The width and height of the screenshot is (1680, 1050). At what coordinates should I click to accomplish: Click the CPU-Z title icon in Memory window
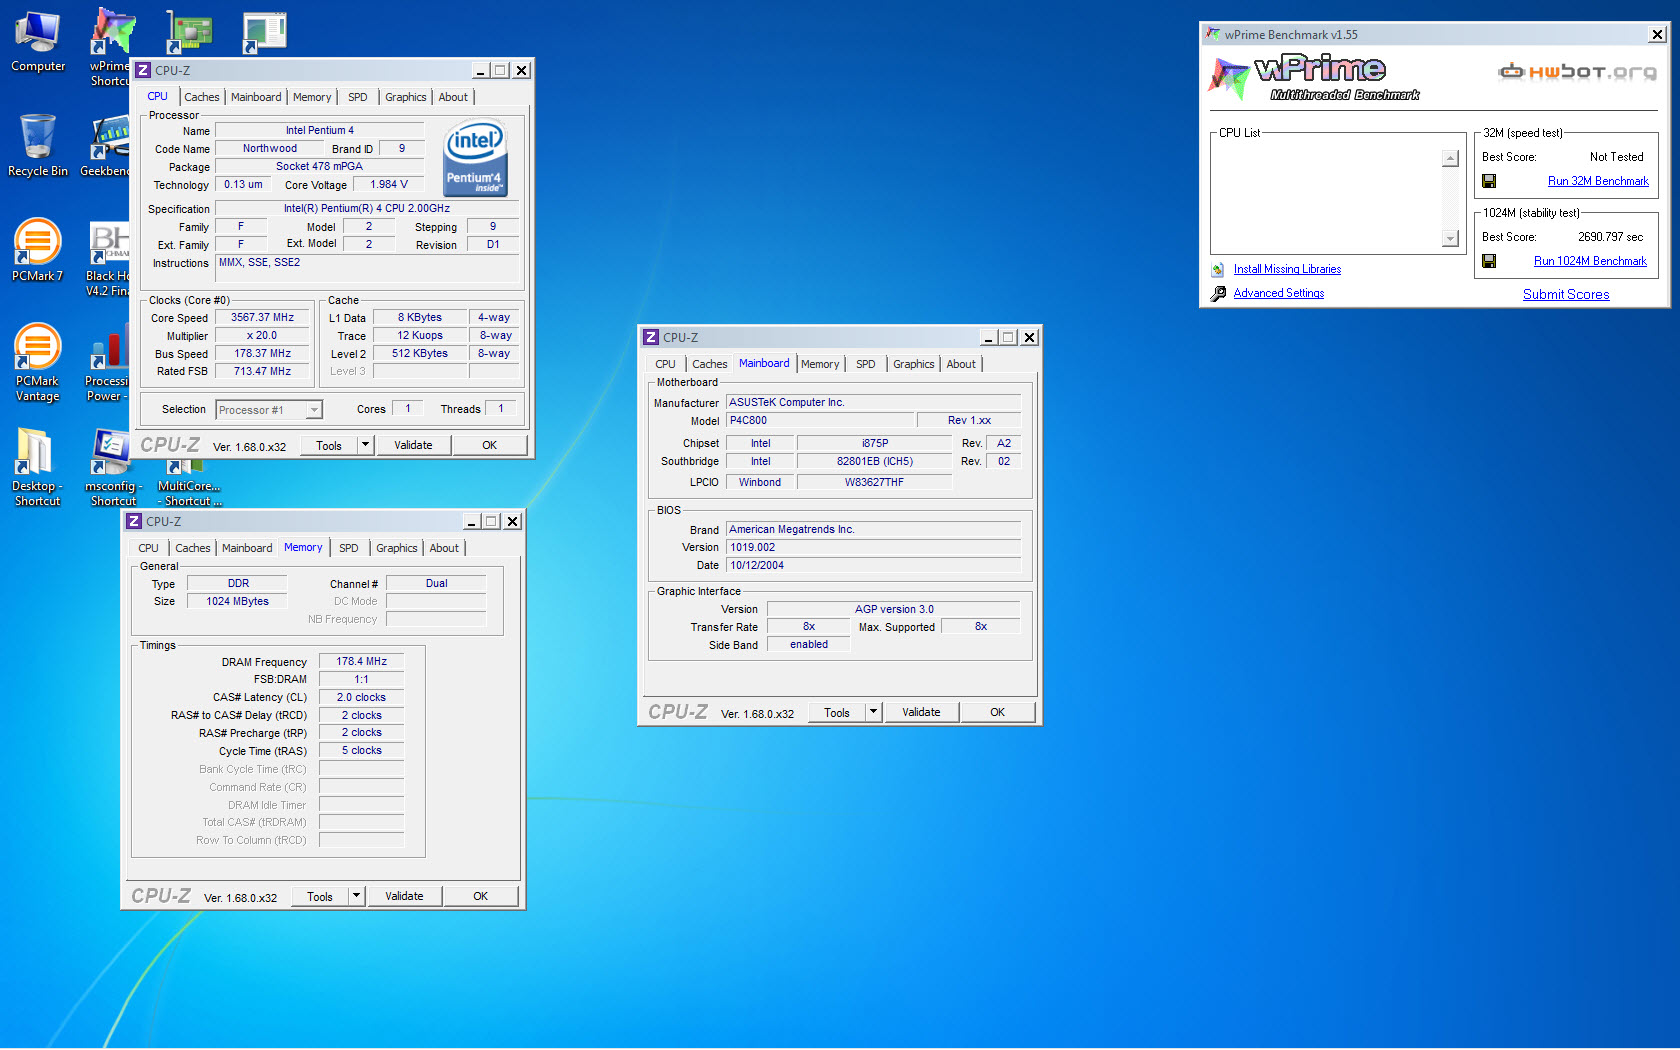[134, 521]
